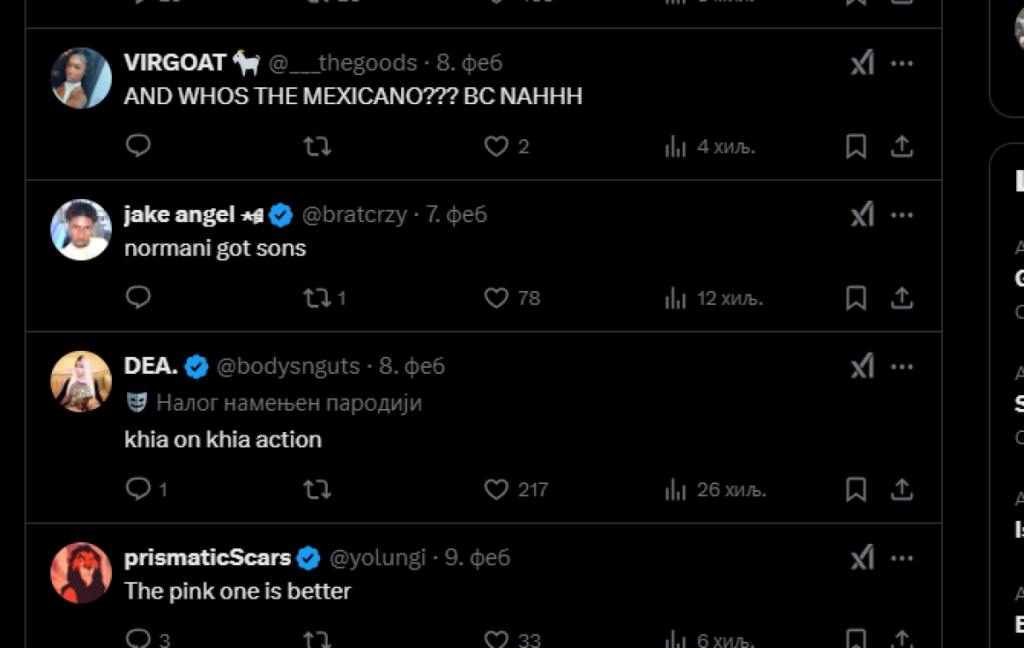Open prismaticScars display name link

207,557
